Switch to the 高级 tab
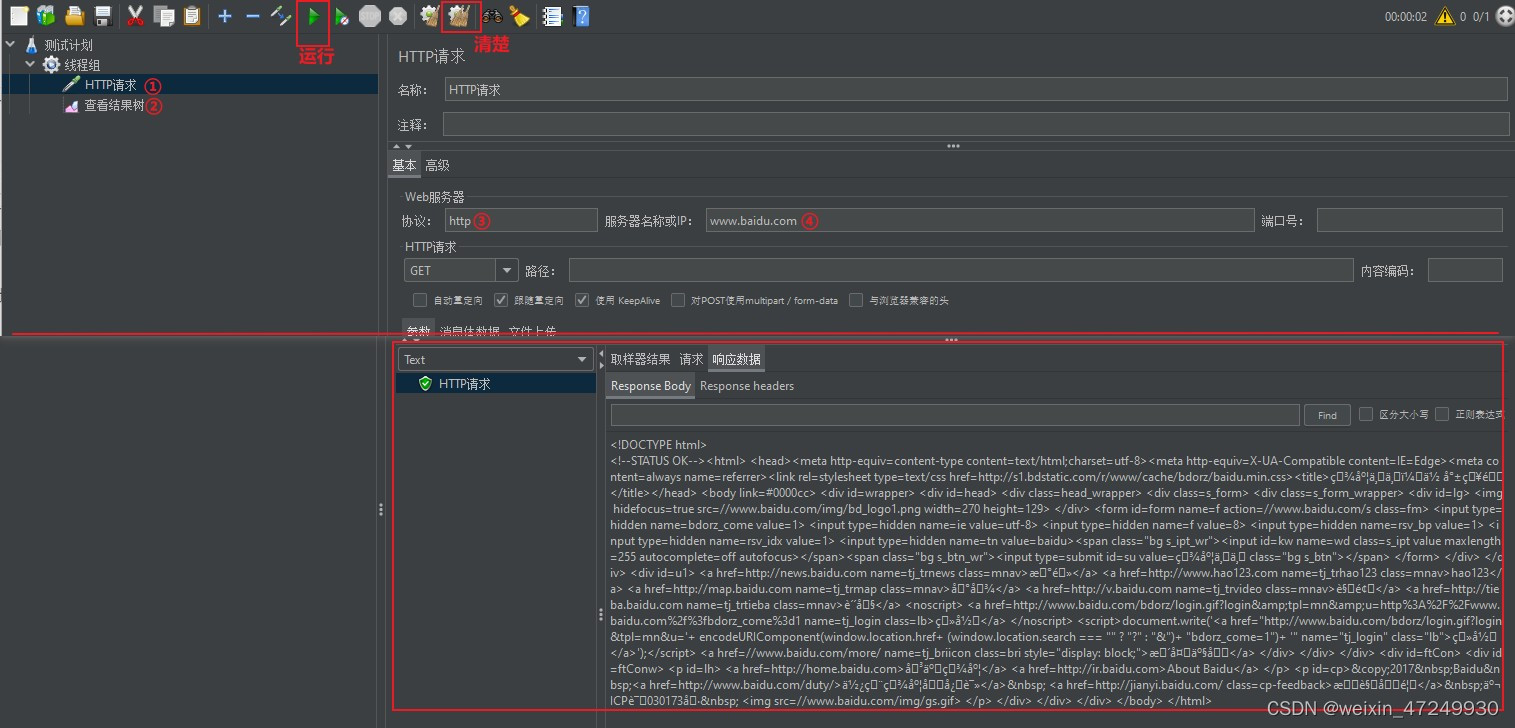 click(x=437, y=166)
